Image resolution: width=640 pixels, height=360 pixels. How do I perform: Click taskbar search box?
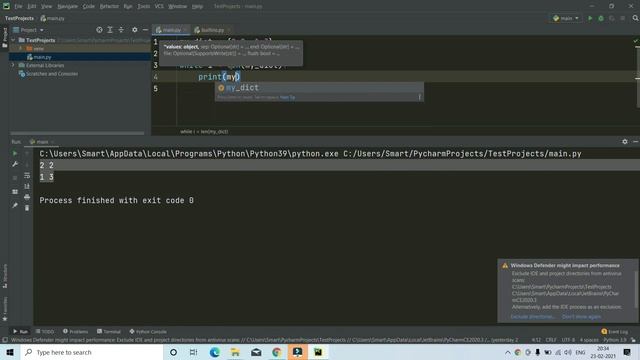(92, 352)
